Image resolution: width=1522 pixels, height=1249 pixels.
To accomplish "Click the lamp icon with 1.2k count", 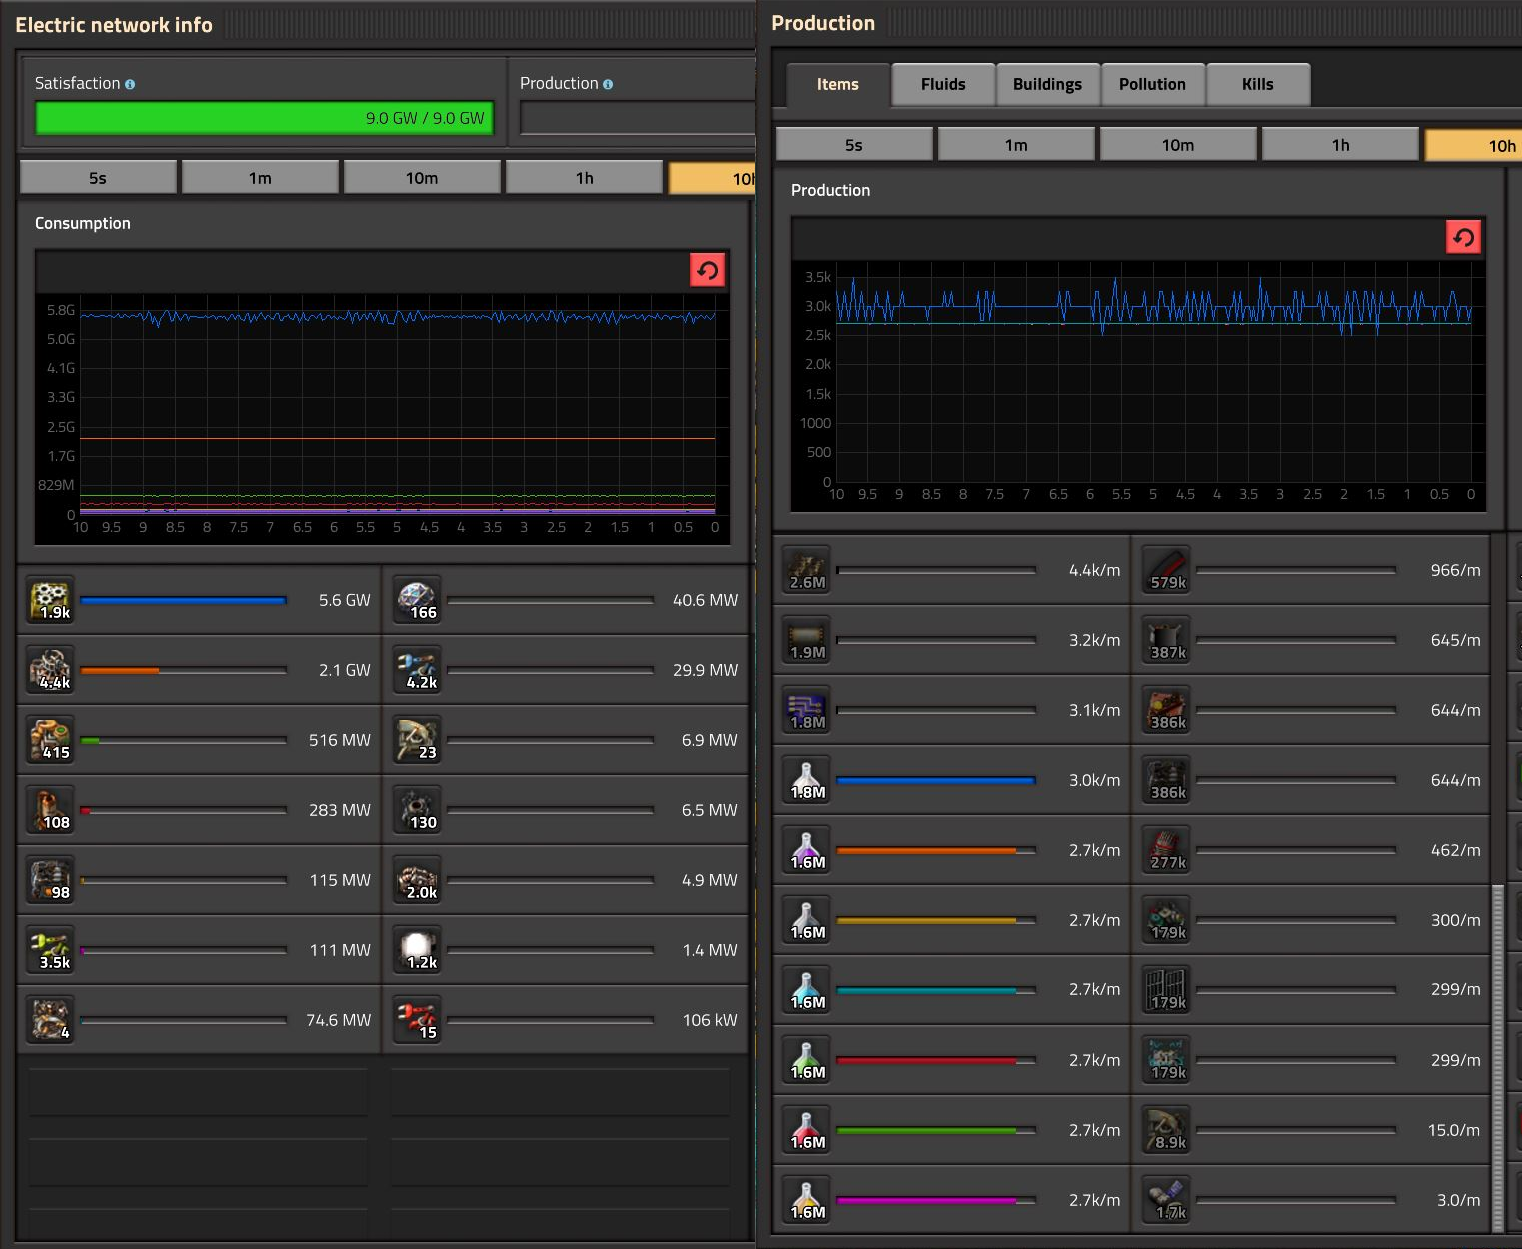I will click(x=417, y=950).
